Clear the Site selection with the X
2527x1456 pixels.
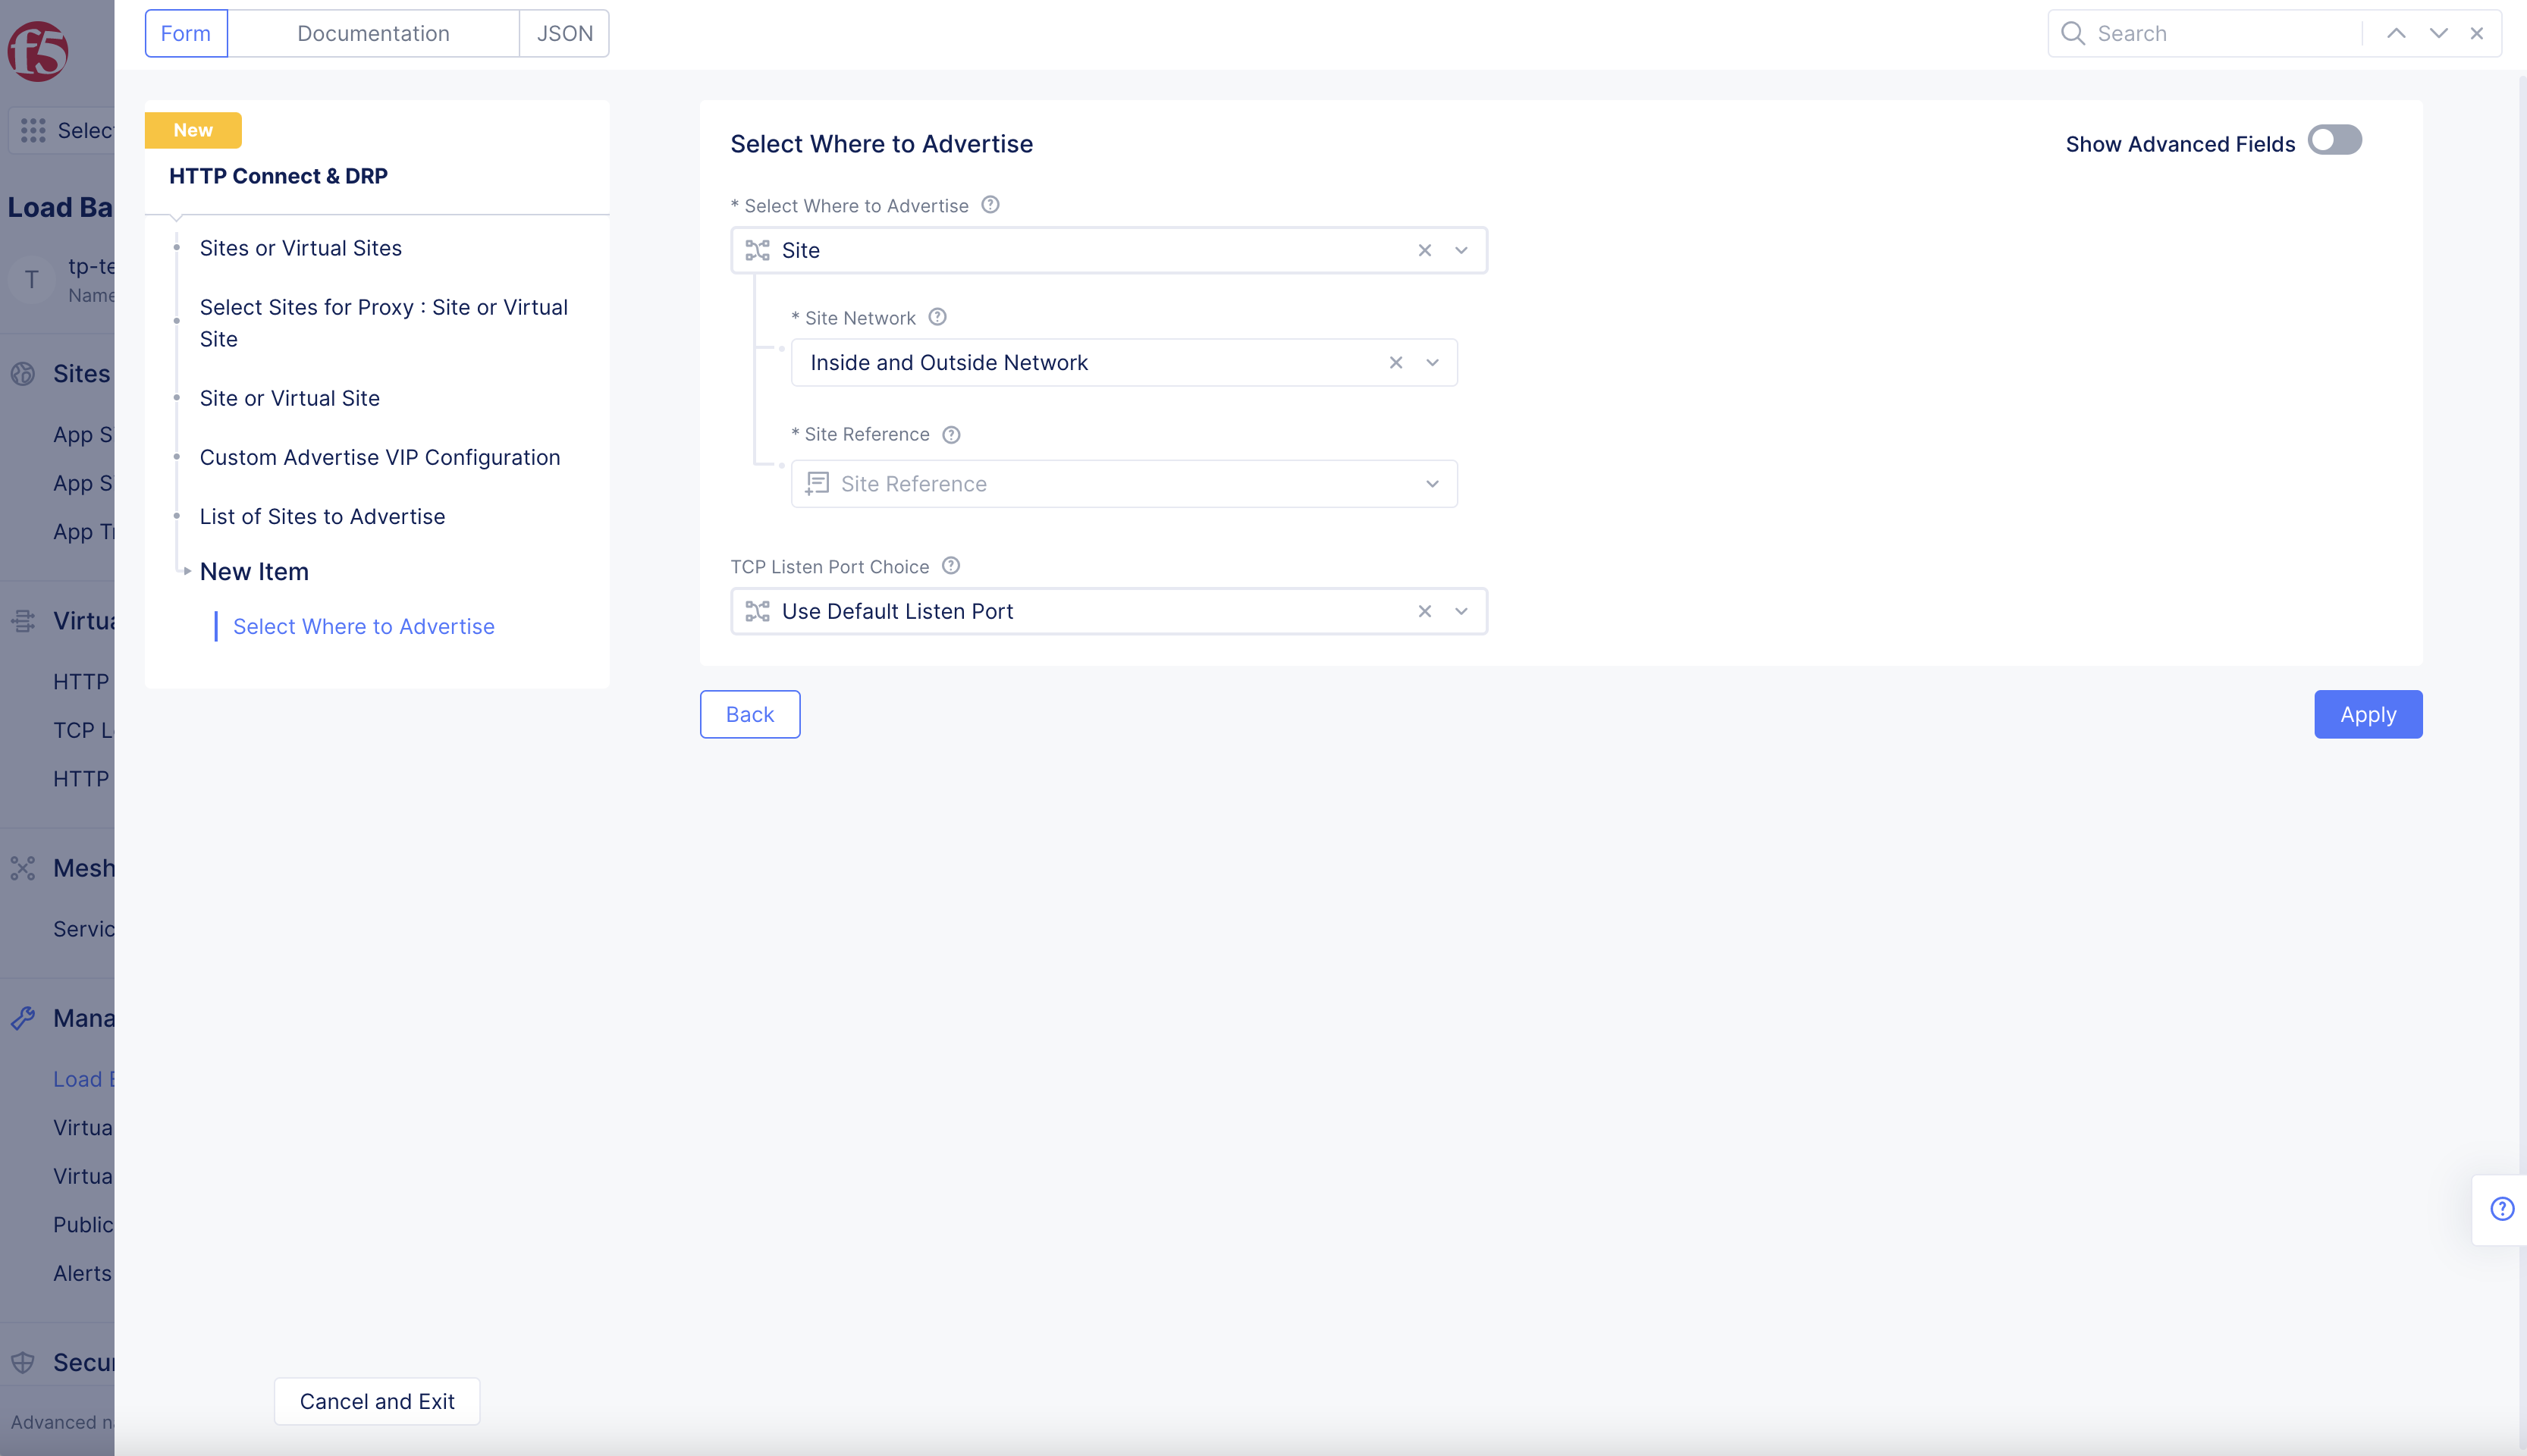tap(1424, 250)
